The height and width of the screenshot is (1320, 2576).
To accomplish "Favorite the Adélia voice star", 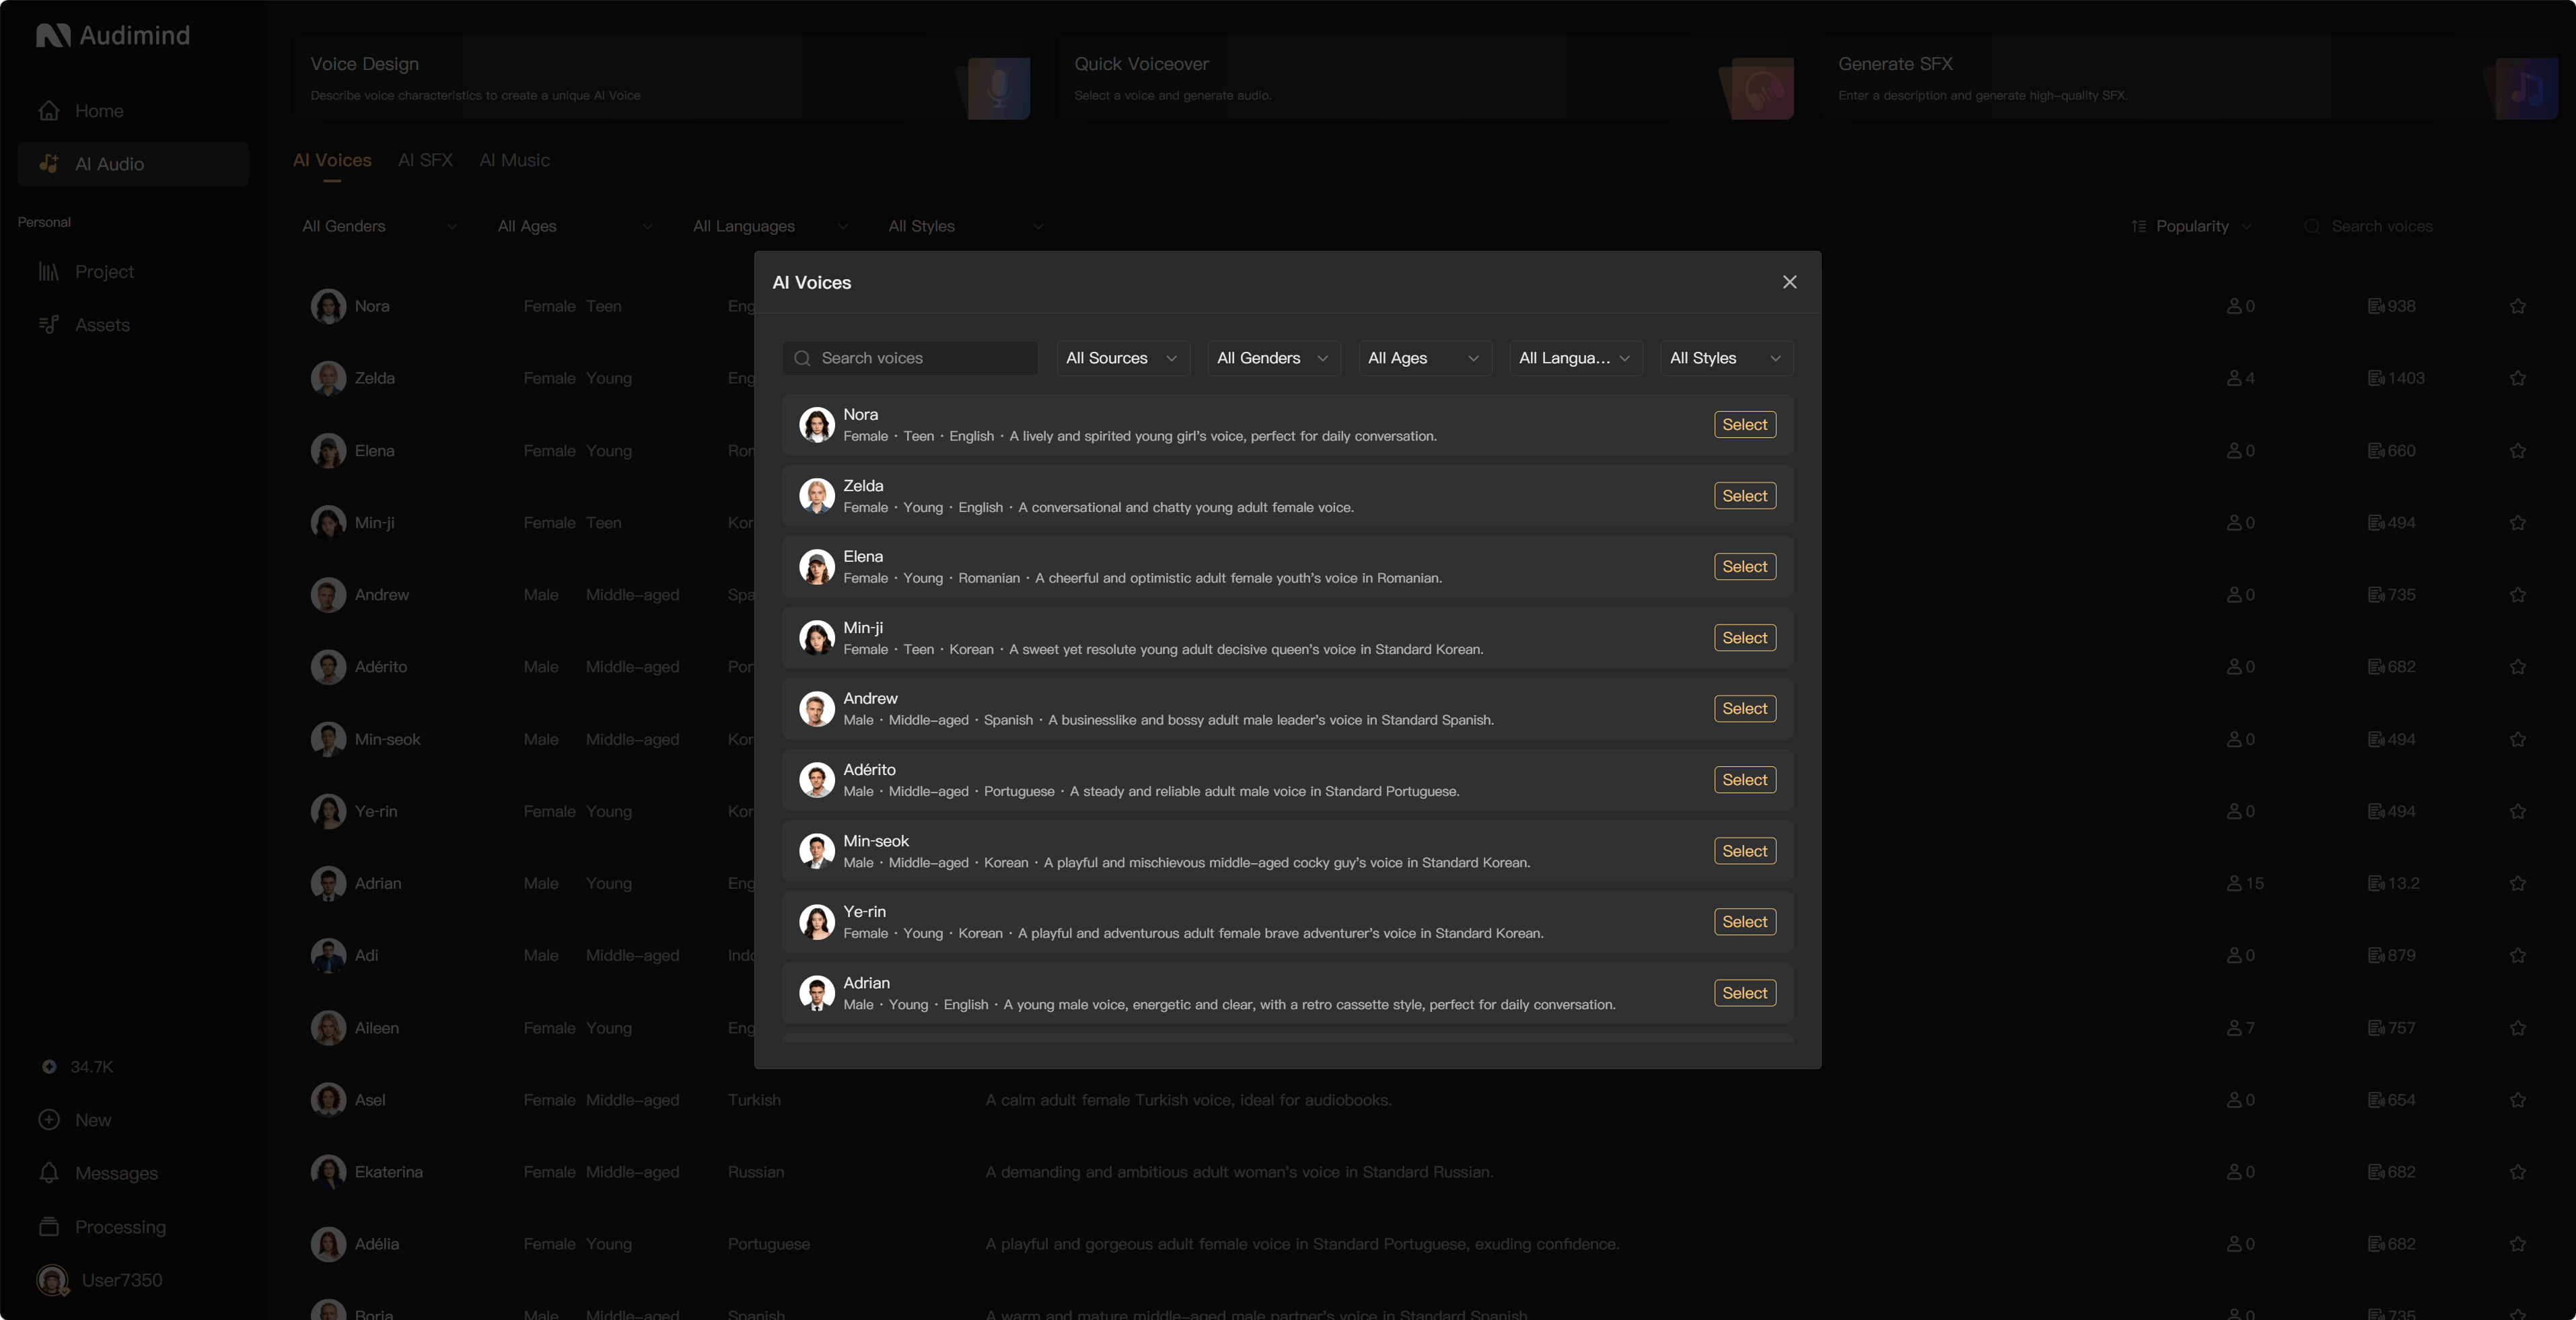I will (x=2518, y=1244).
